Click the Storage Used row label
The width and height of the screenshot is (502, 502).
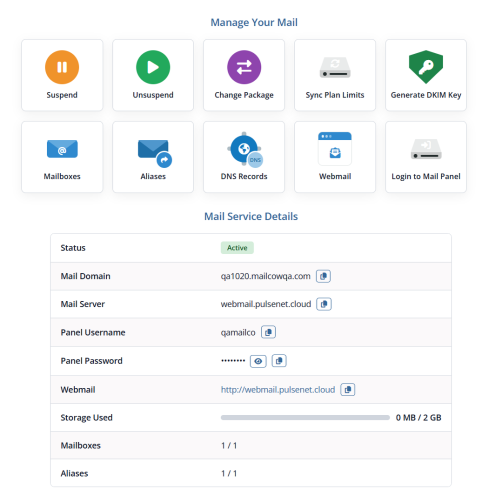coord(87,418)
